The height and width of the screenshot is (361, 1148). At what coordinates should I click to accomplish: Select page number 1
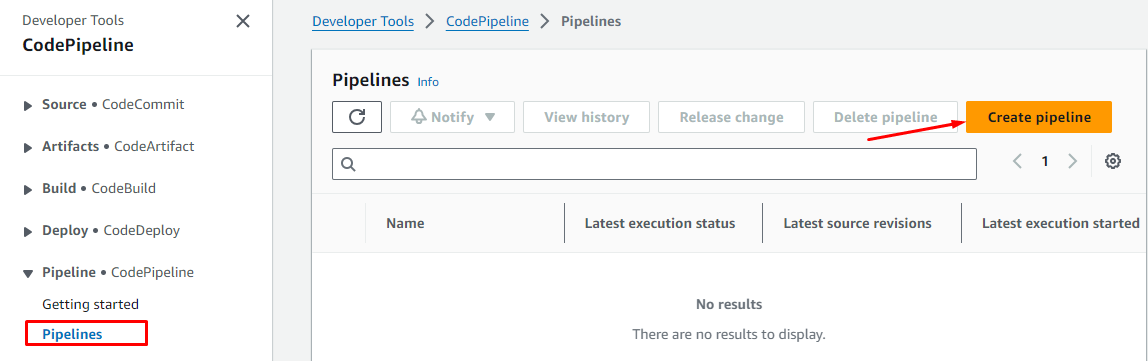[1046, 161]
